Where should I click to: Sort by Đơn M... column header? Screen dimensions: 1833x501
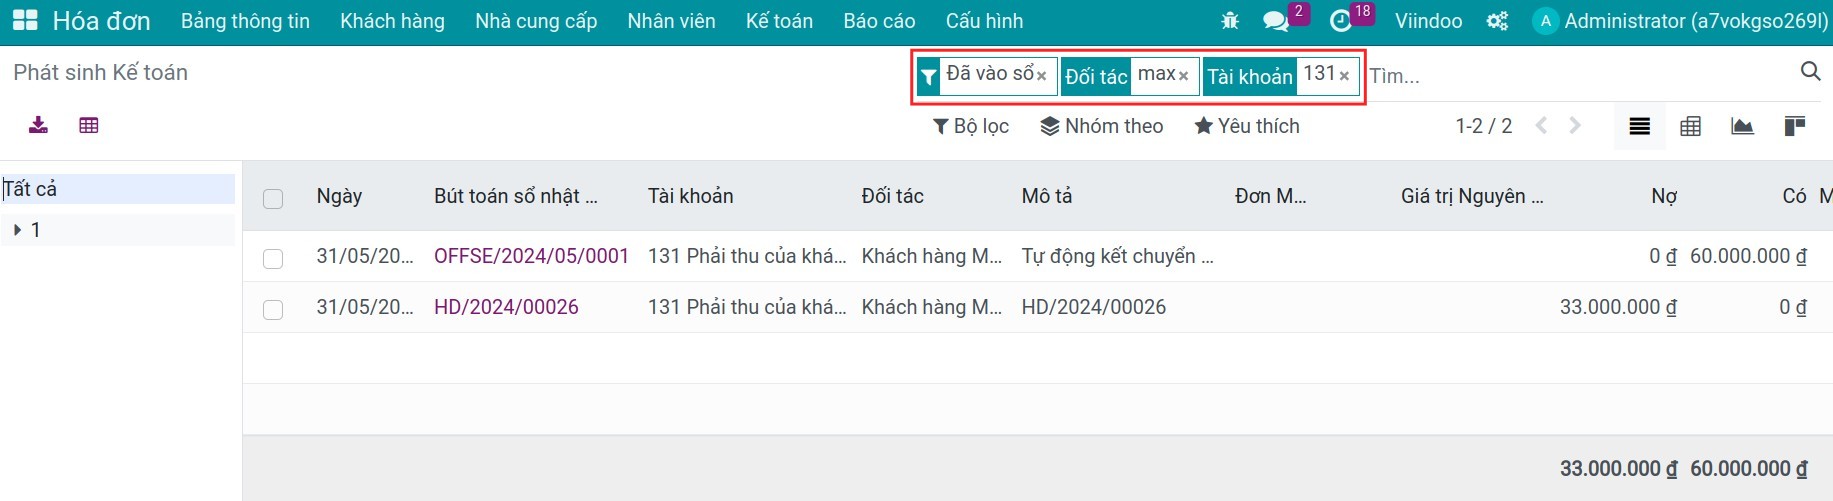[x=1270, y=196]
